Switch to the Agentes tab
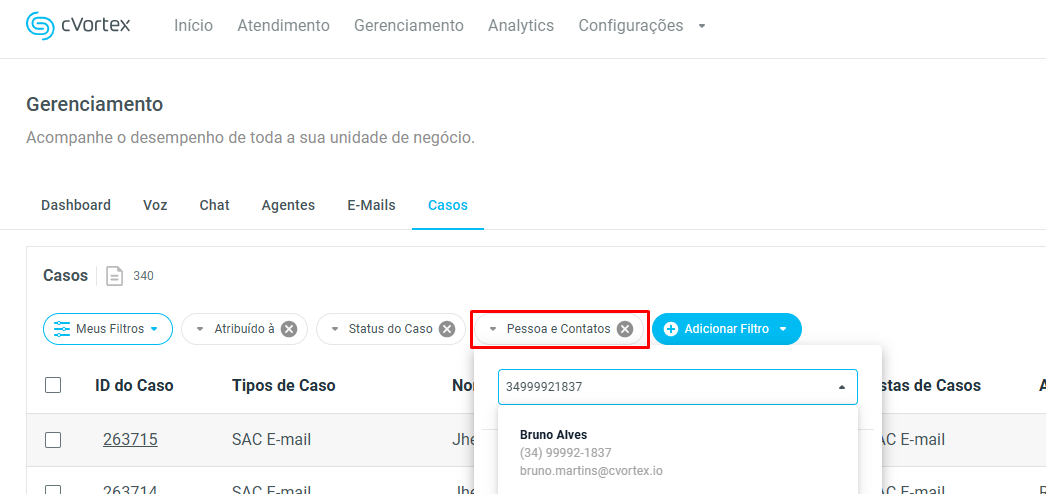This screenshot has width=1046, height=494. pyautogui.click(x=288, y=205)
